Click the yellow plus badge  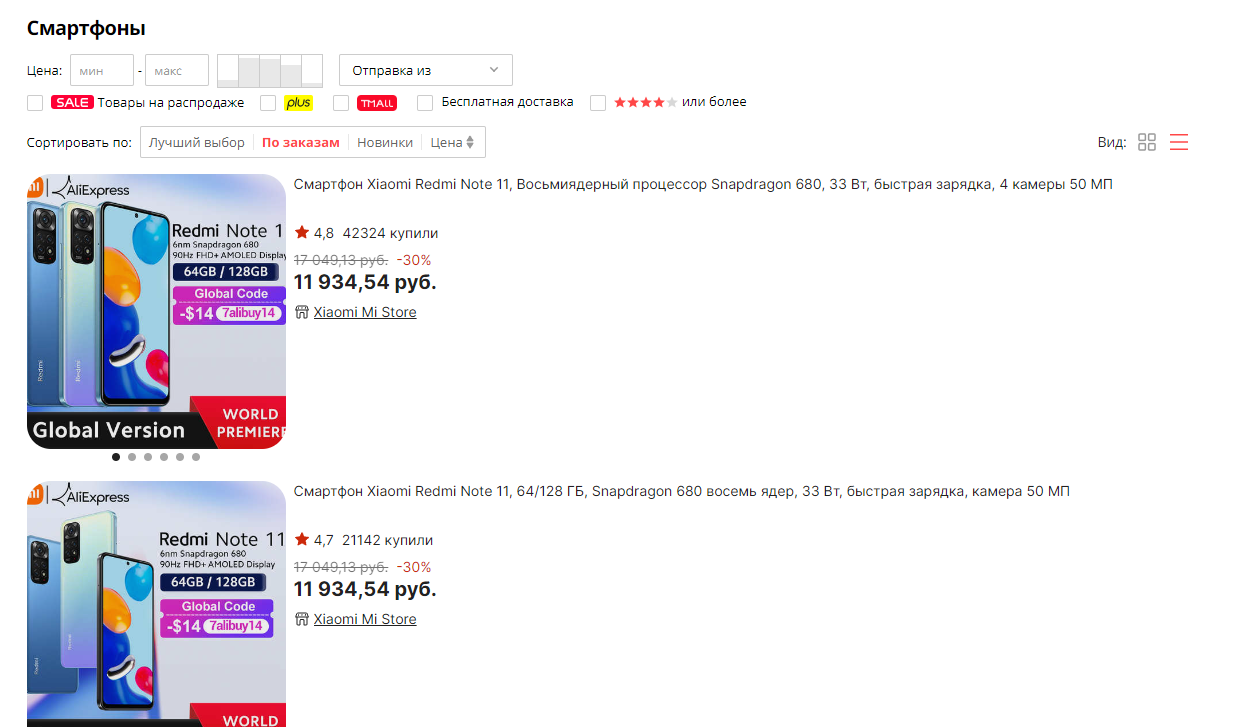click(x=298, y=102)
